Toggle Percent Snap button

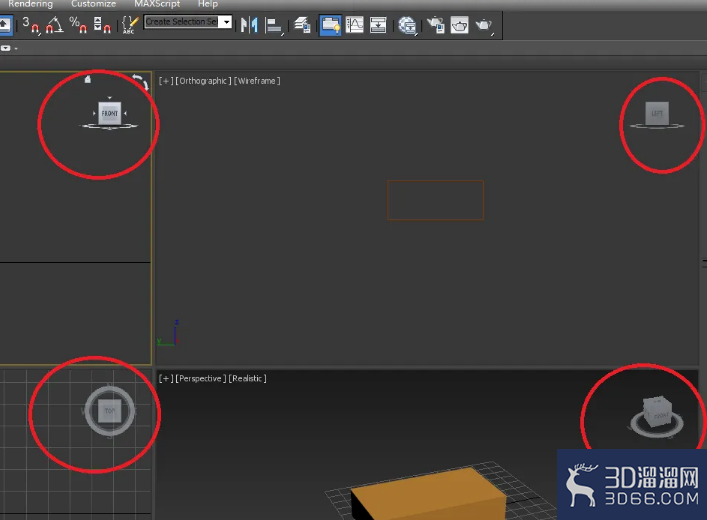pos(78,25)
